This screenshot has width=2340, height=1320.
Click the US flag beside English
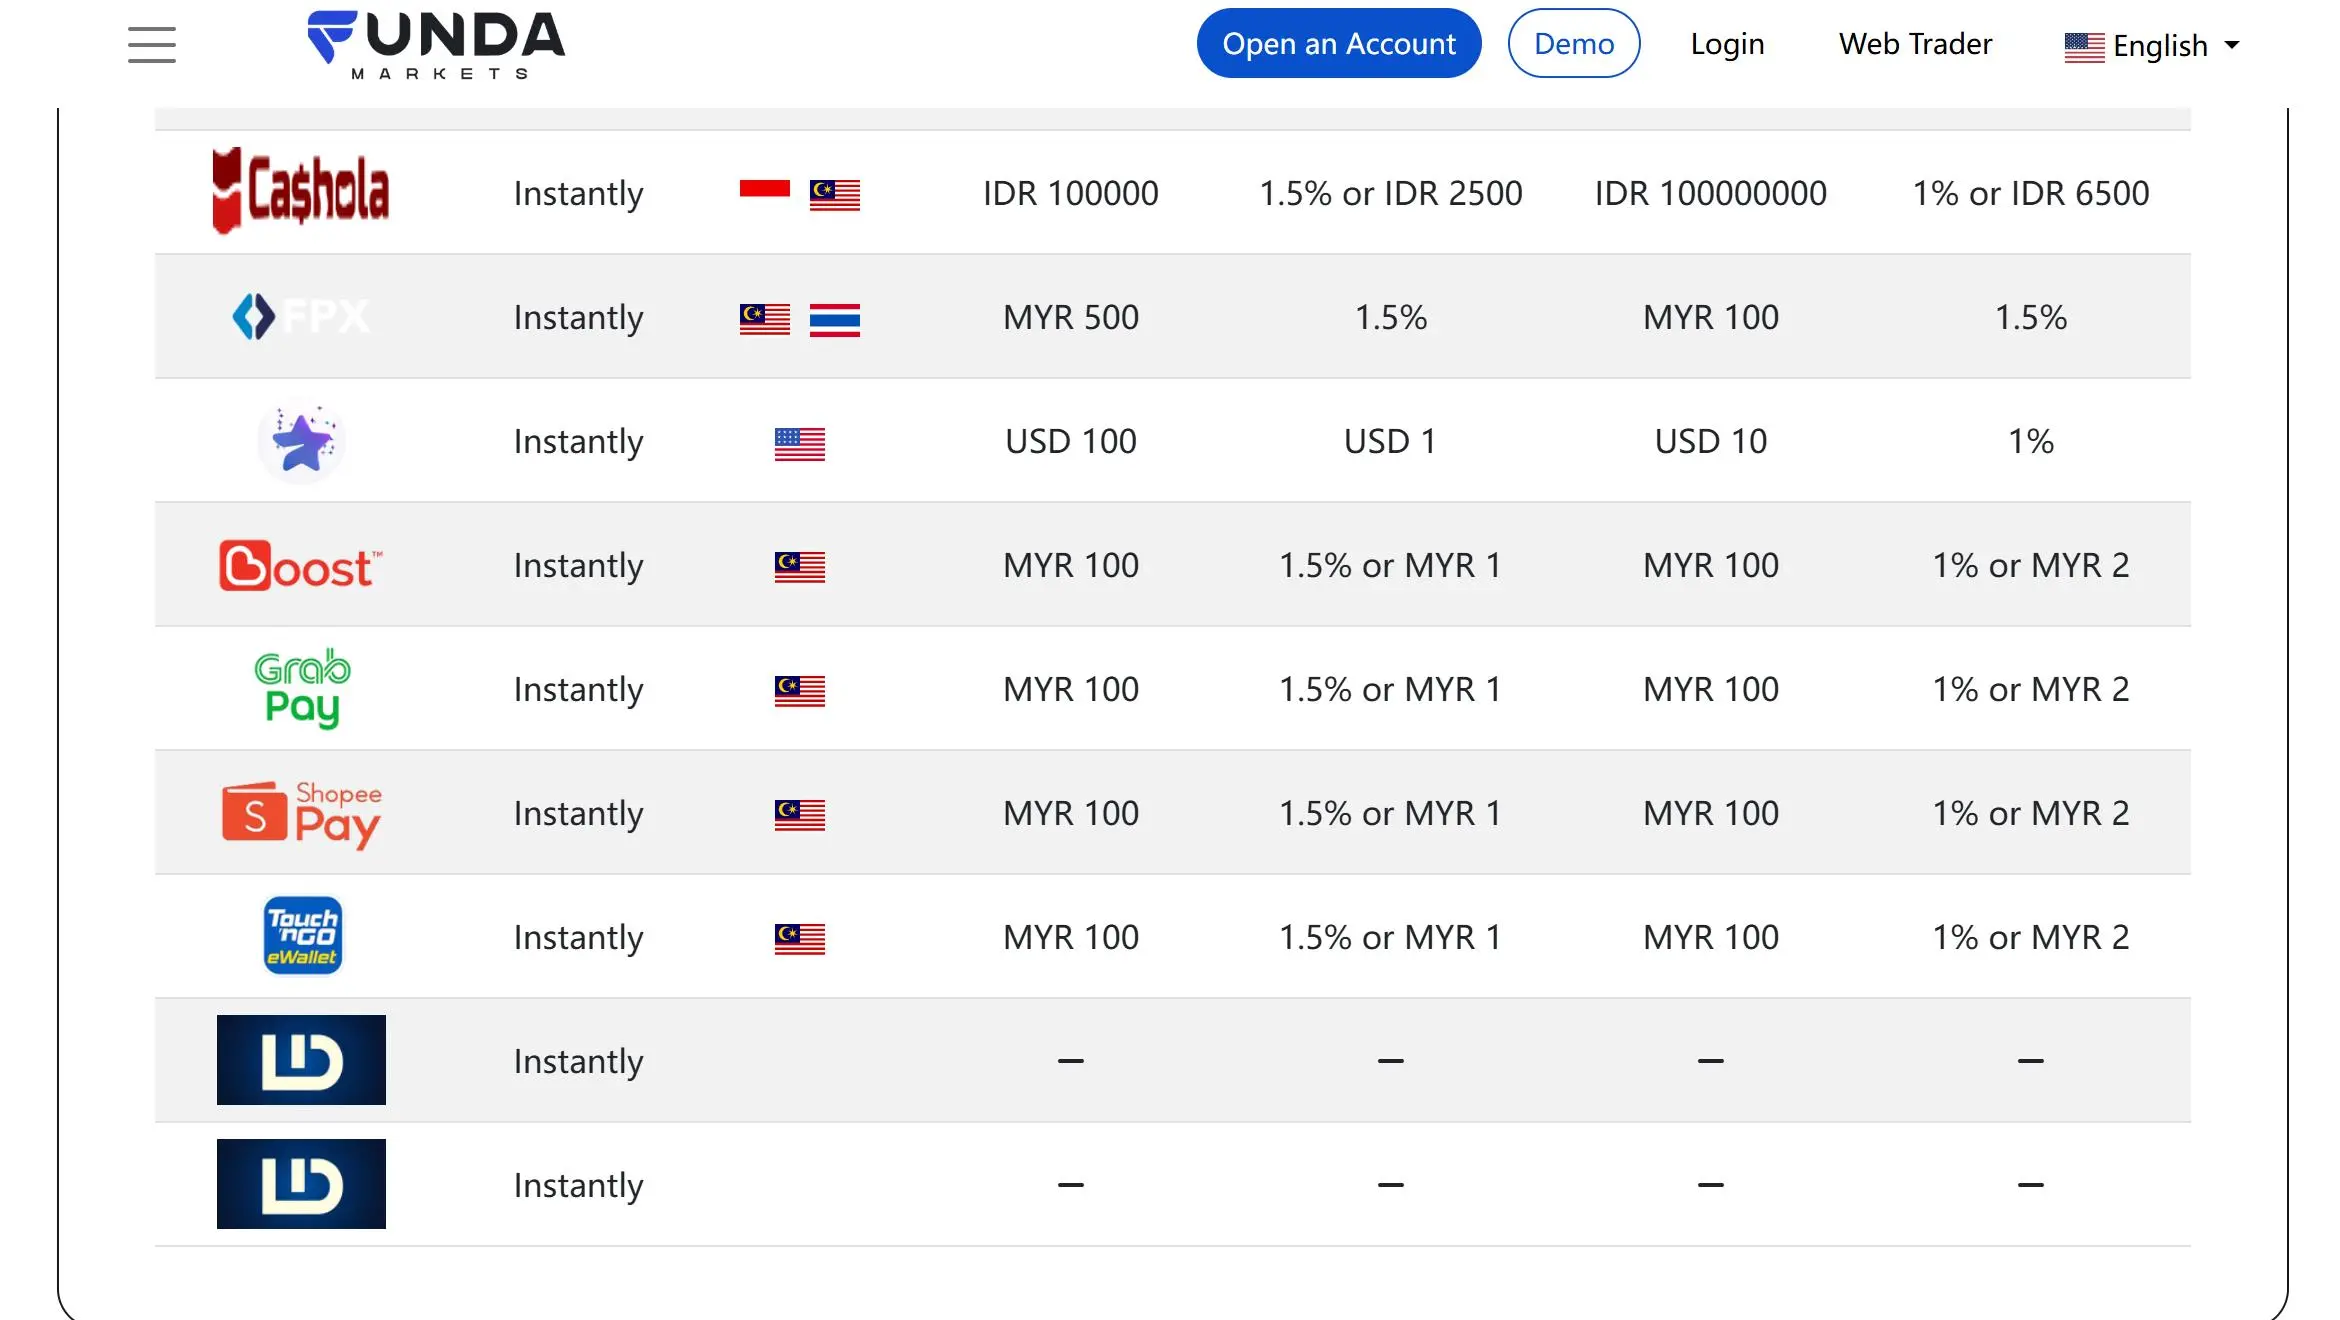pos(2085,47)
